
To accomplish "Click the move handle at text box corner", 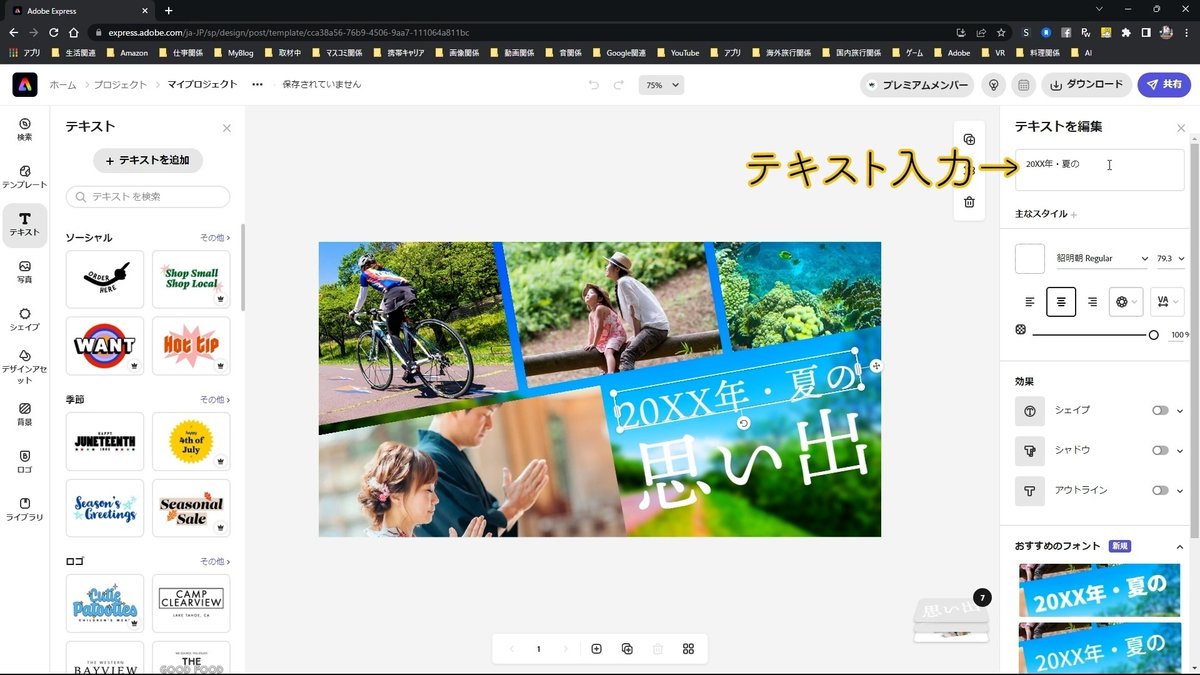I will pos(876,366).
